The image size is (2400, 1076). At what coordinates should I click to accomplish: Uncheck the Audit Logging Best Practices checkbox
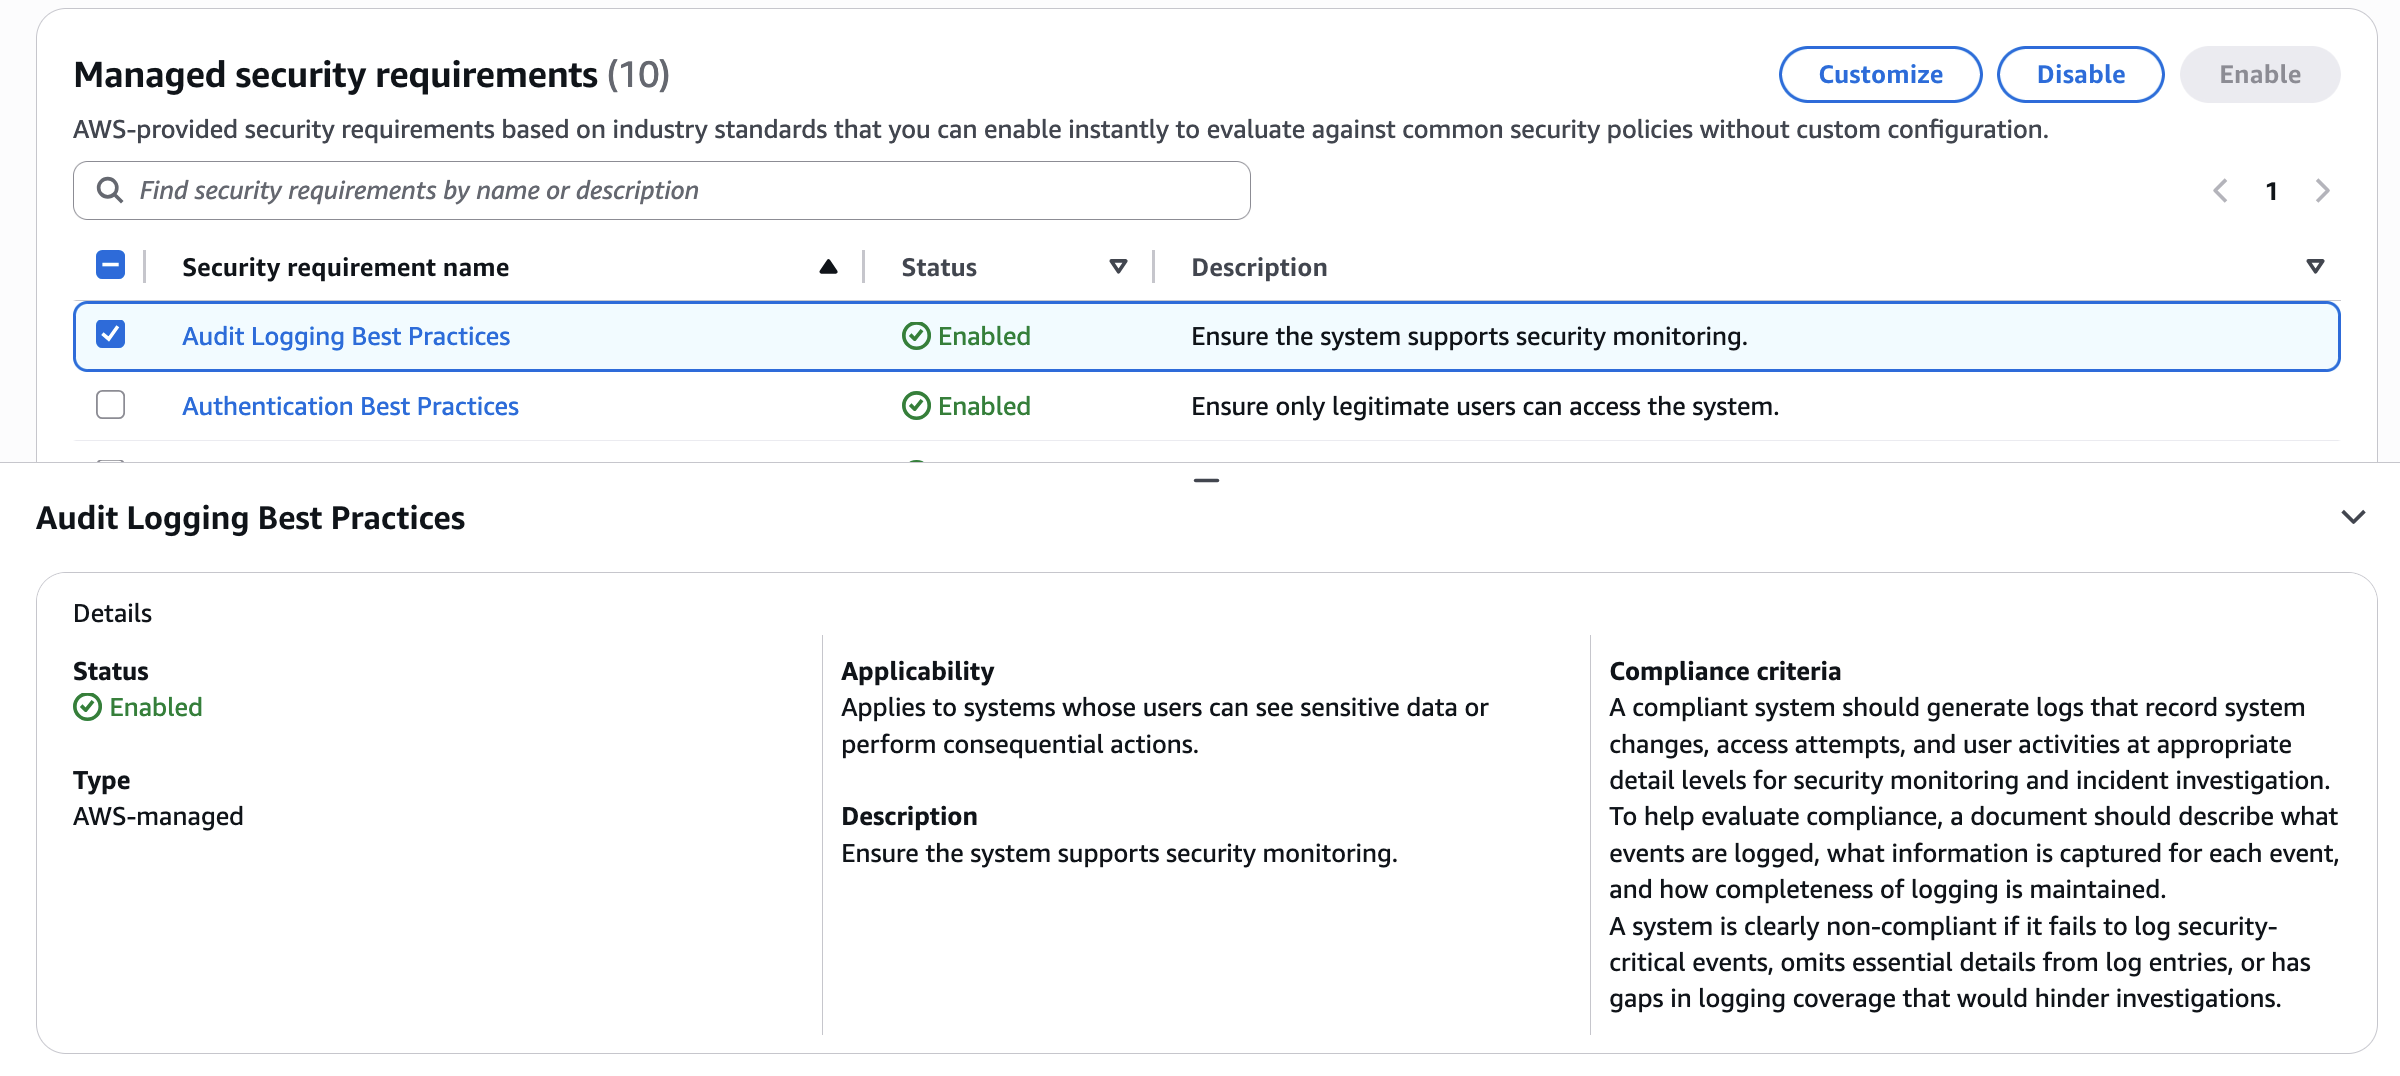[x=110, y=334]
